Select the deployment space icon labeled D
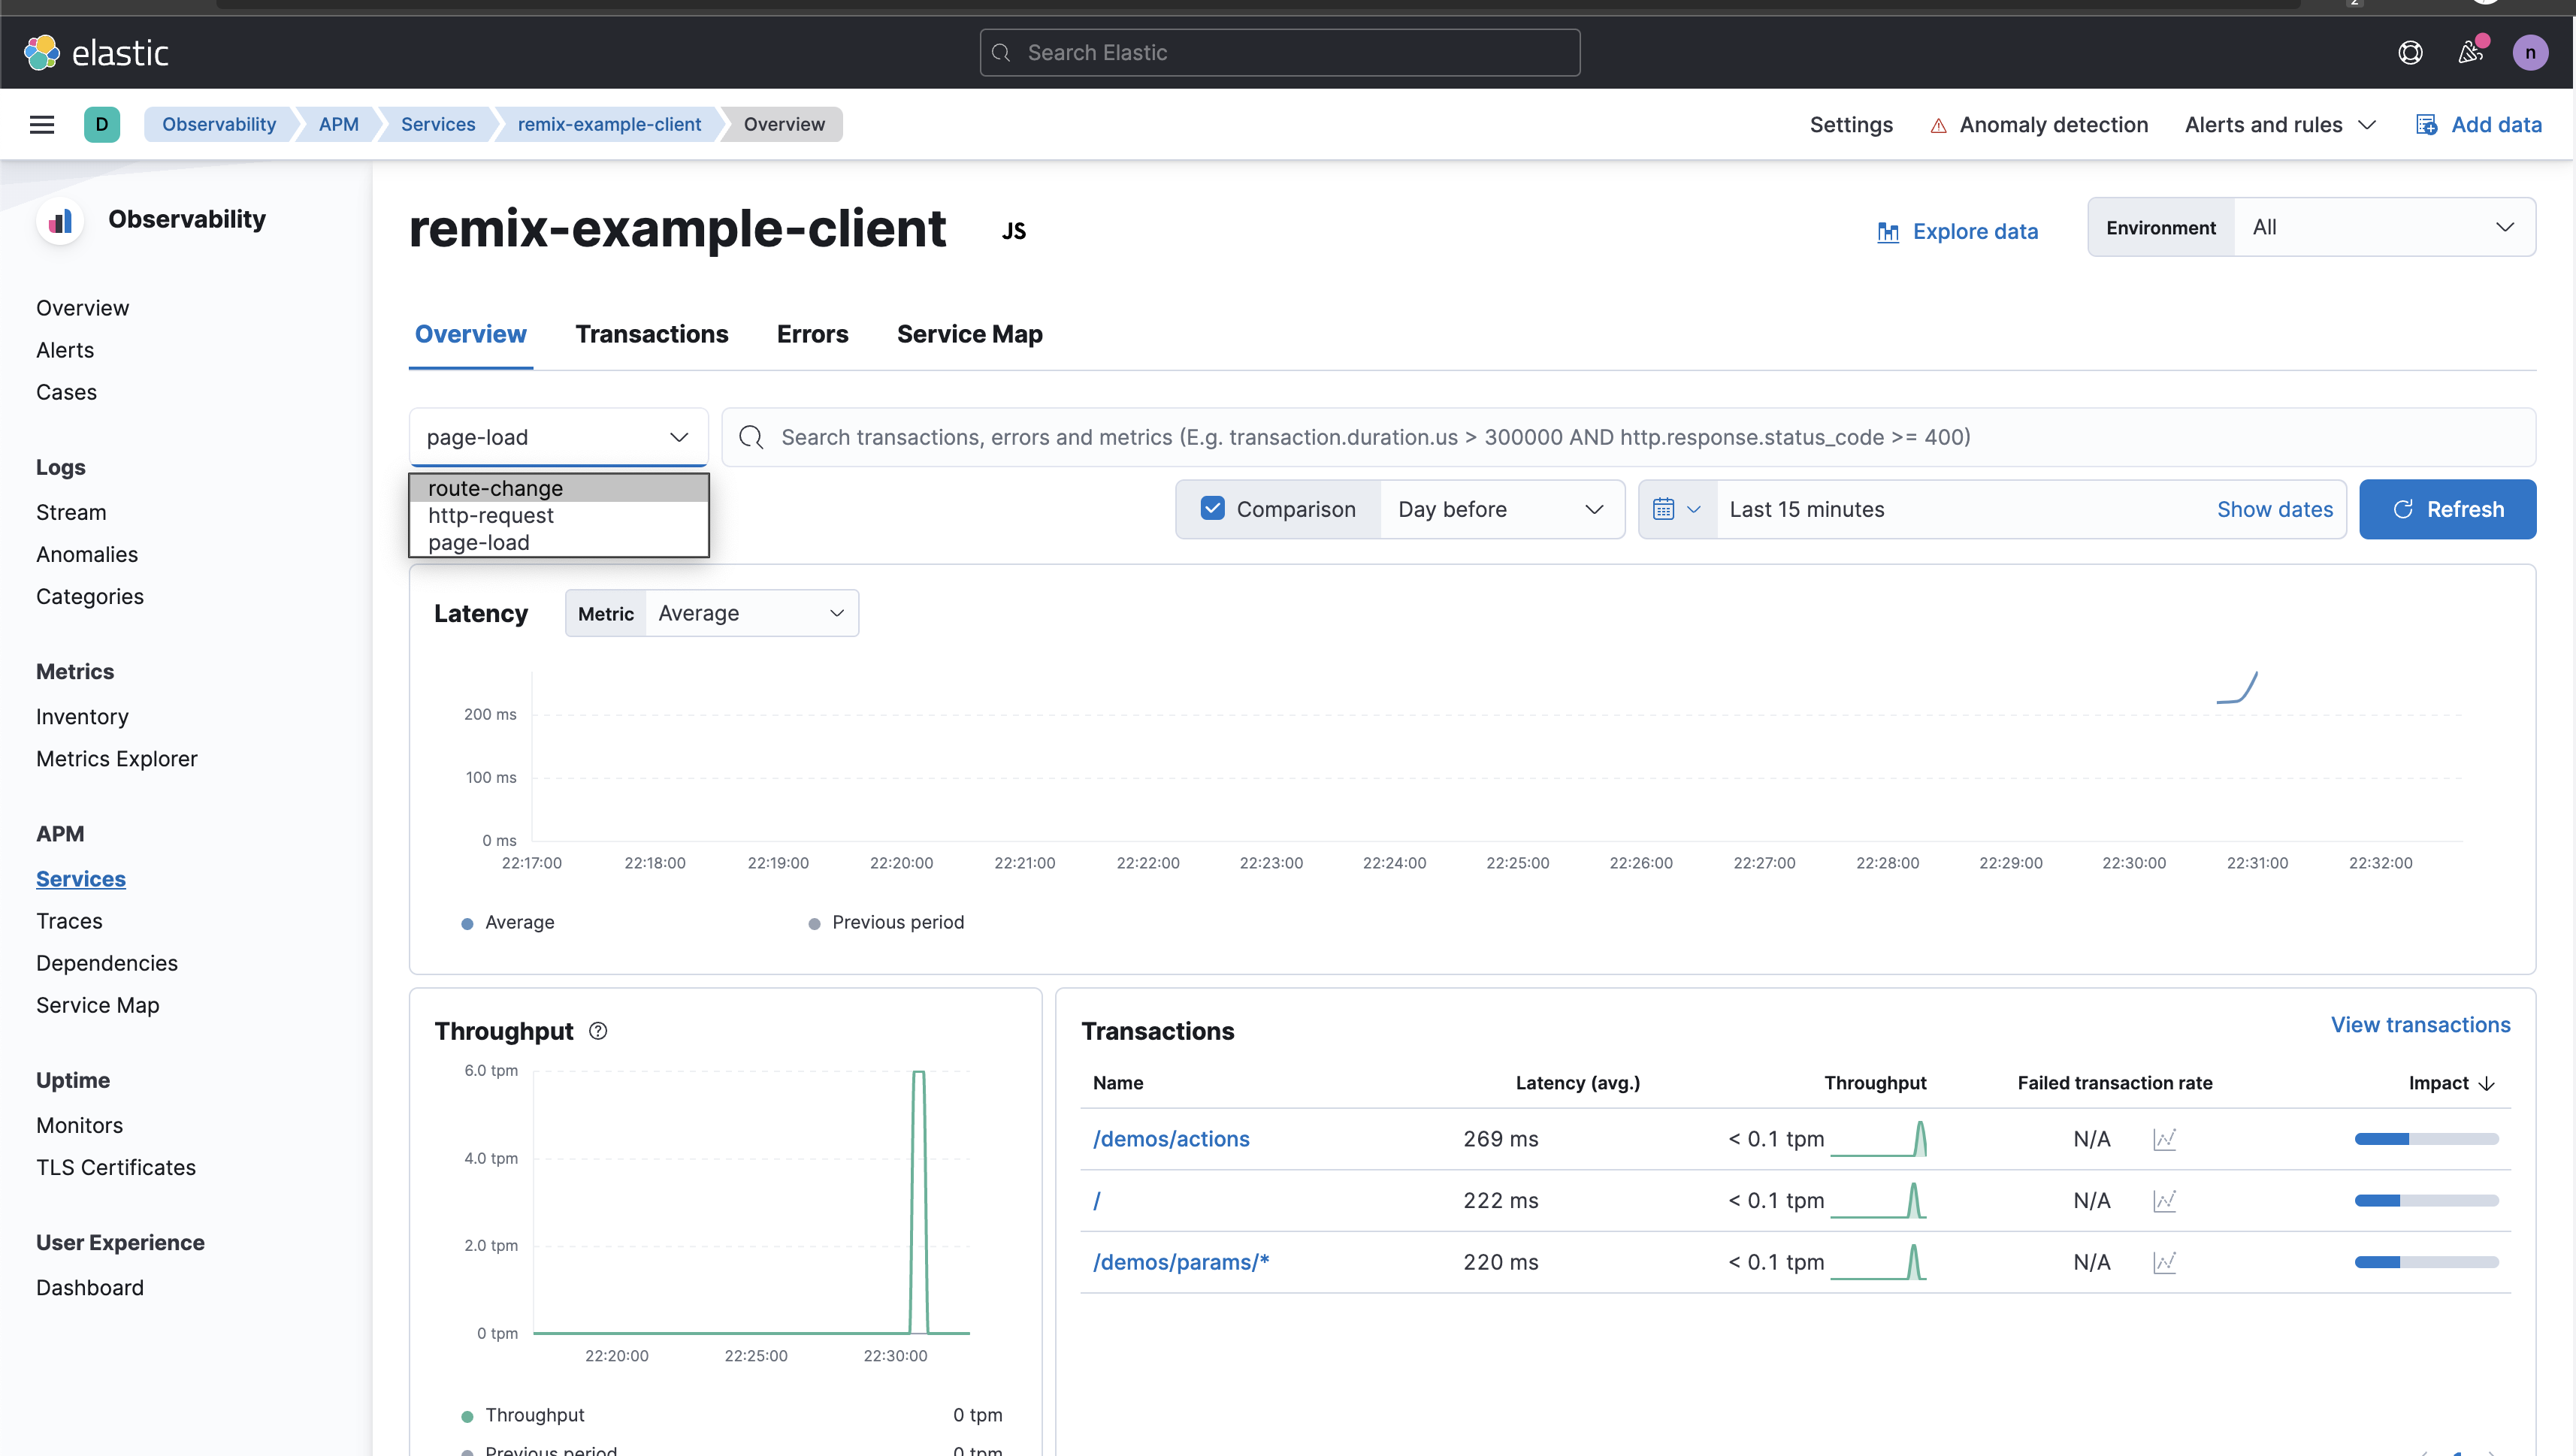 (x=103, y=124)
